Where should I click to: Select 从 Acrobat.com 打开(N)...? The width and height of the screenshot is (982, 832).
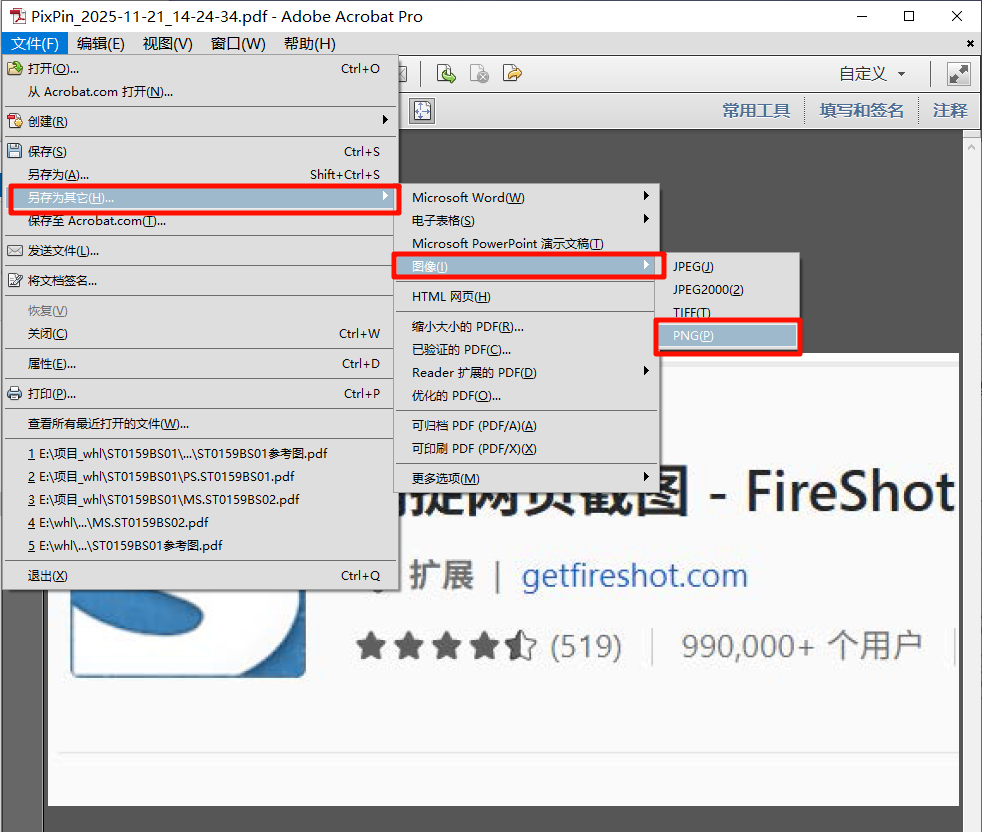point(200,92)
